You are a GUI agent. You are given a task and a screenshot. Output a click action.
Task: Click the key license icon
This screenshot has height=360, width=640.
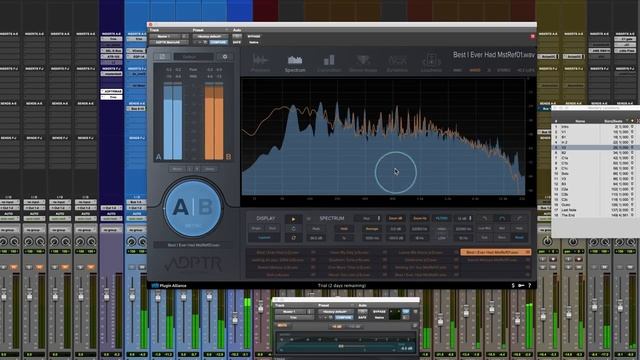click(x=521, y=285)
